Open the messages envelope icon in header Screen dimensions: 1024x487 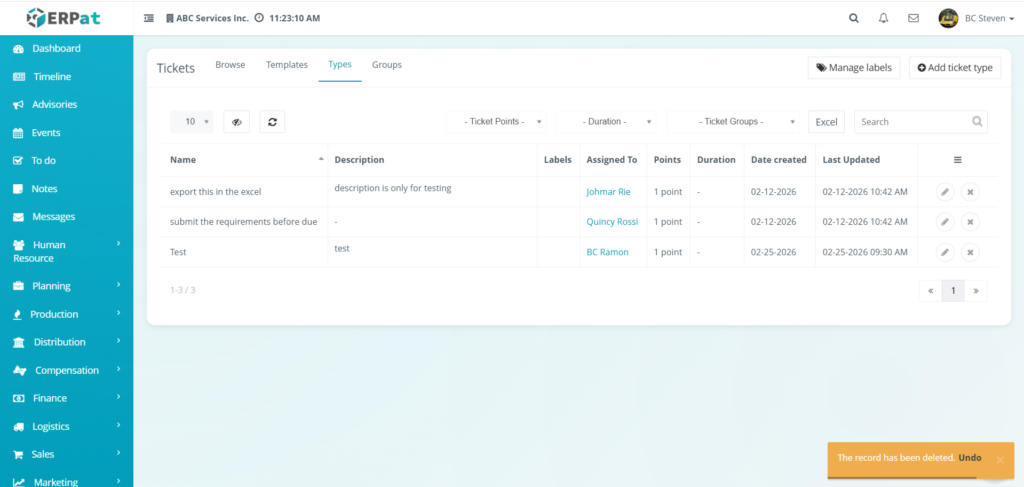coord(913,18)
